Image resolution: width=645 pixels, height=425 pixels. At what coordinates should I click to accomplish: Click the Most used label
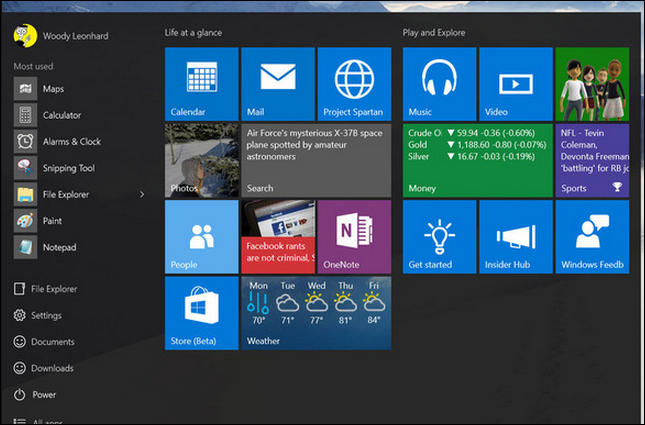click(33, 66)
